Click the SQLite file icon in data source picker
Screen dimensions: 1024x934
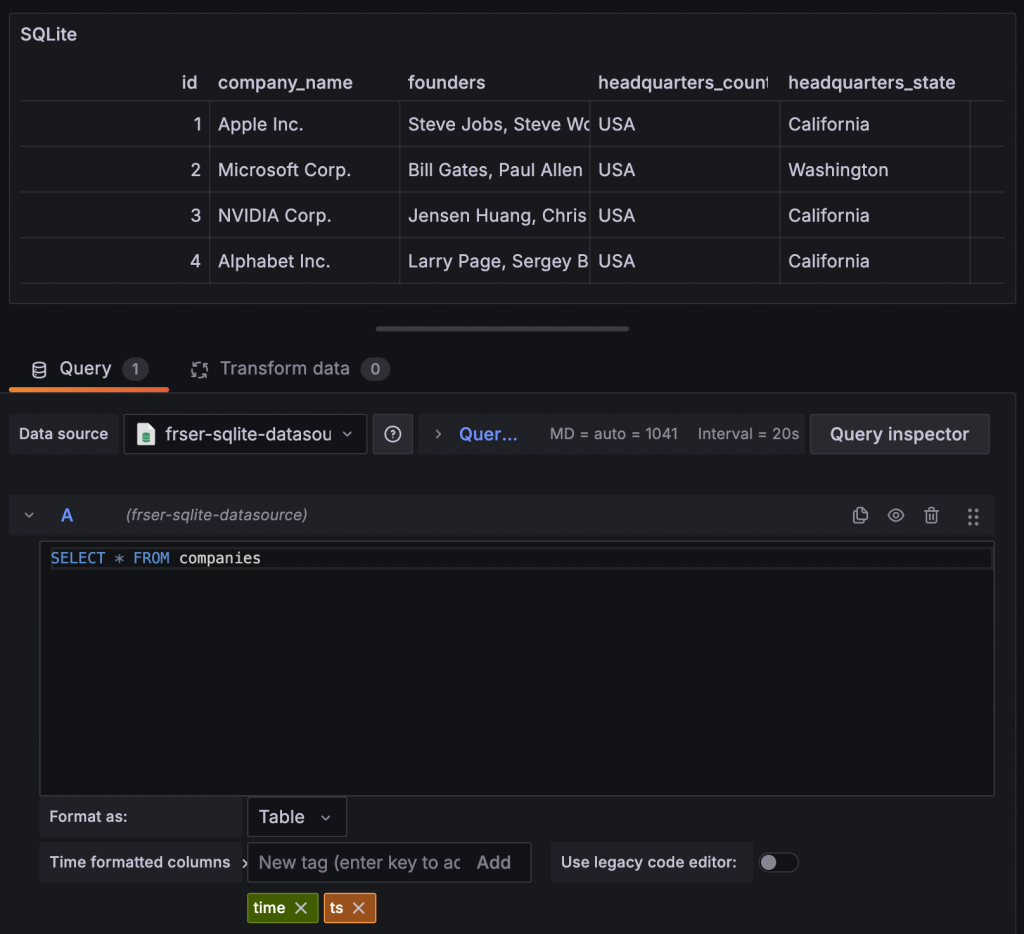point(146,434)
